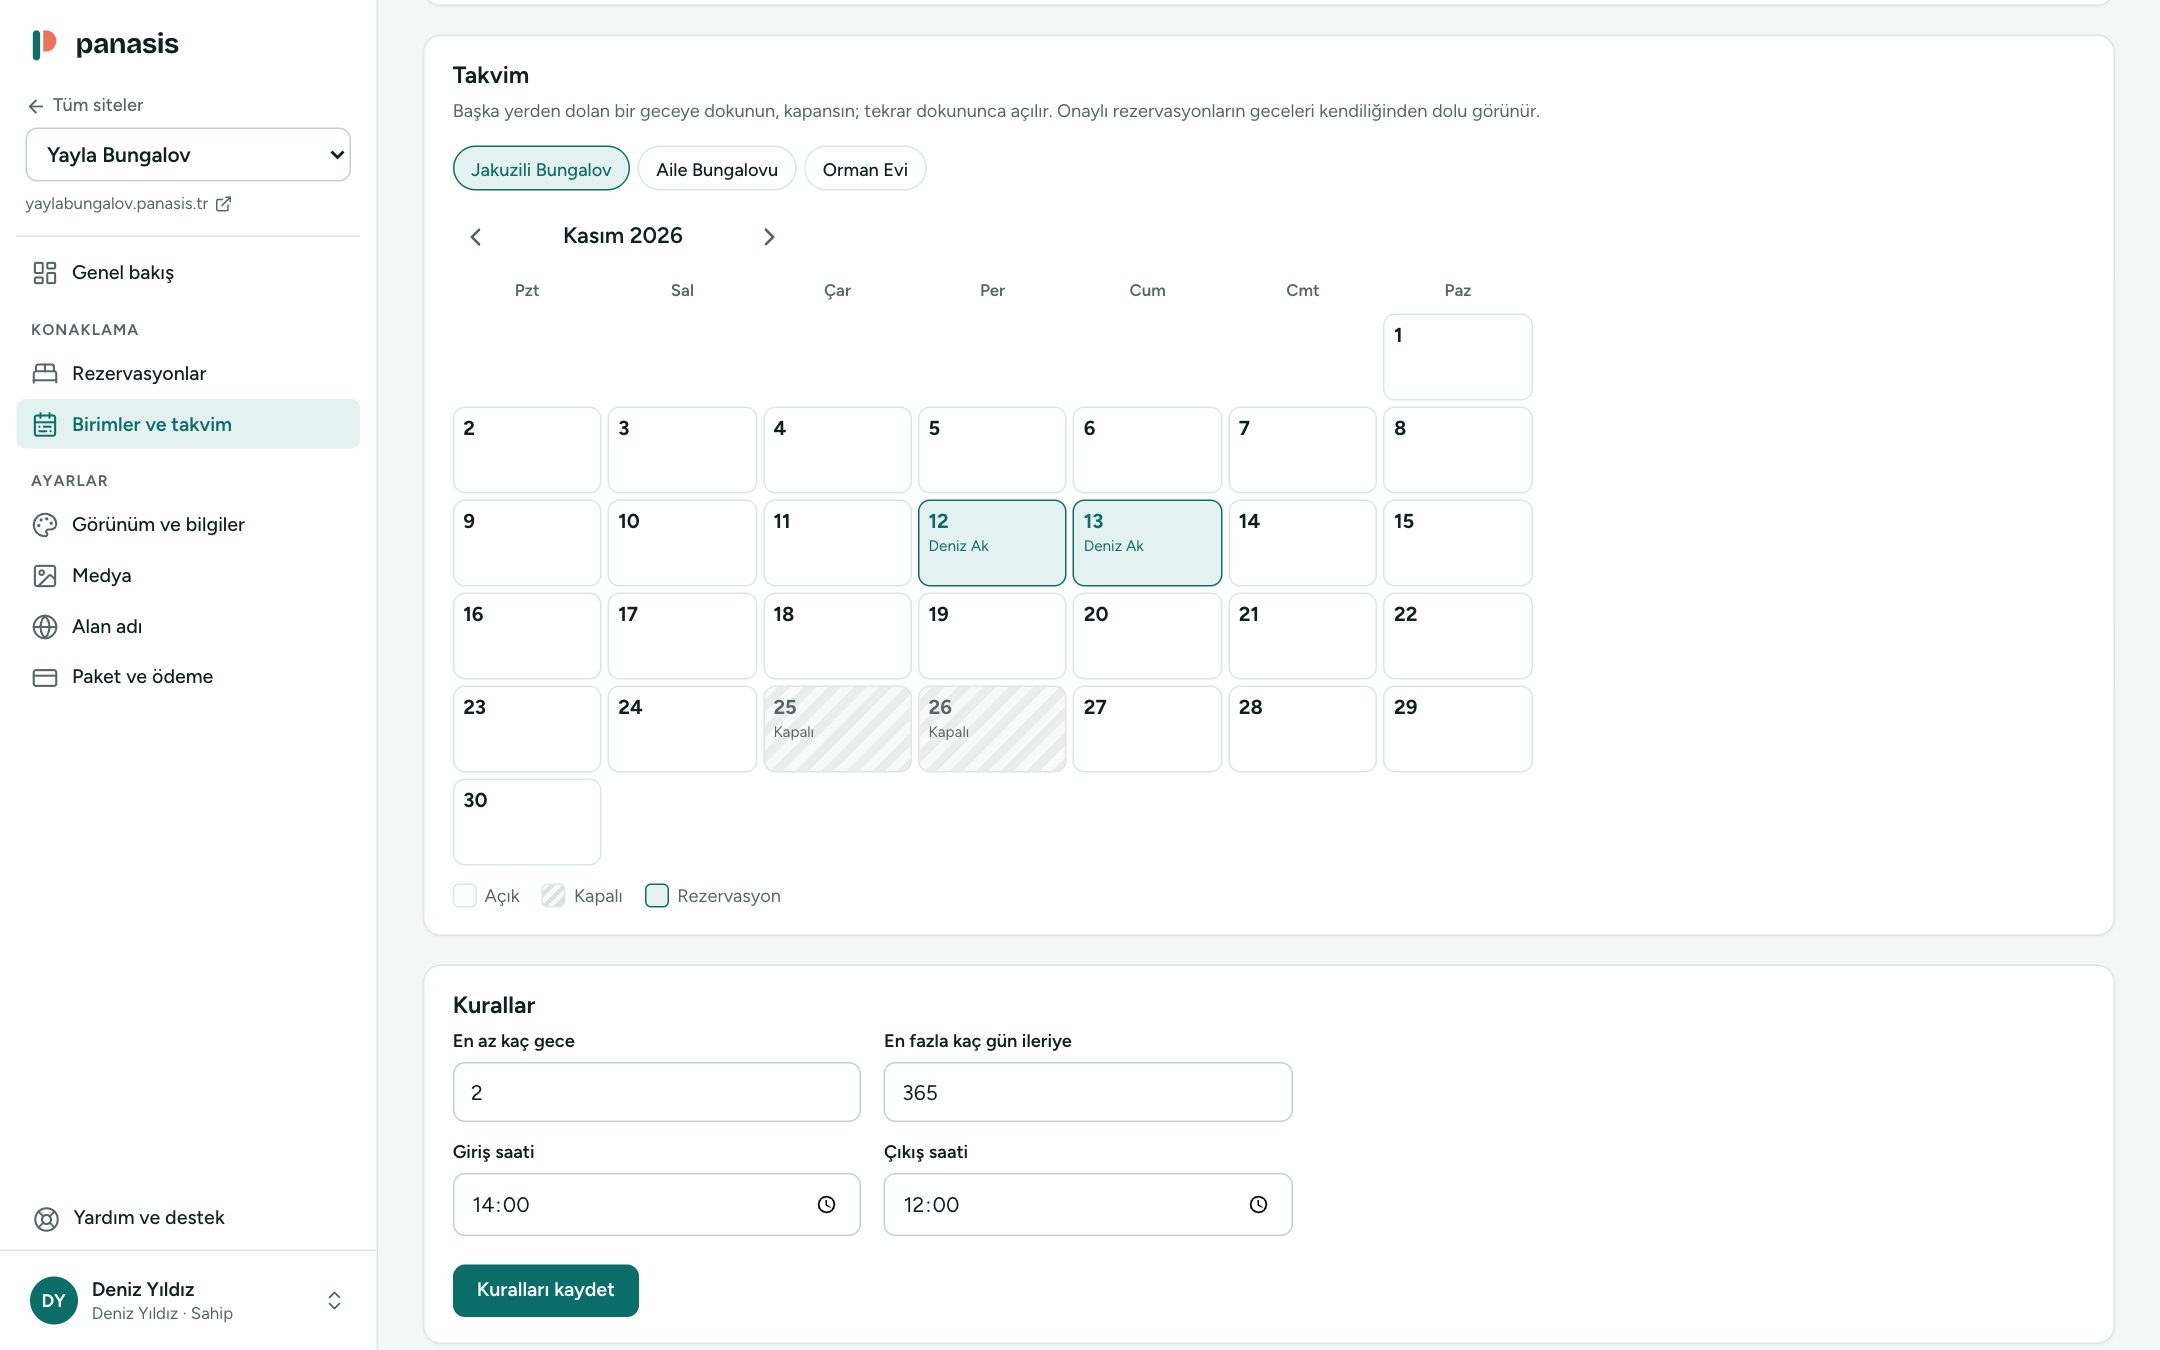2160x1350 pixels.
Task: Open reservation on day 12 Deniz Ak
Action: (992, 543)
